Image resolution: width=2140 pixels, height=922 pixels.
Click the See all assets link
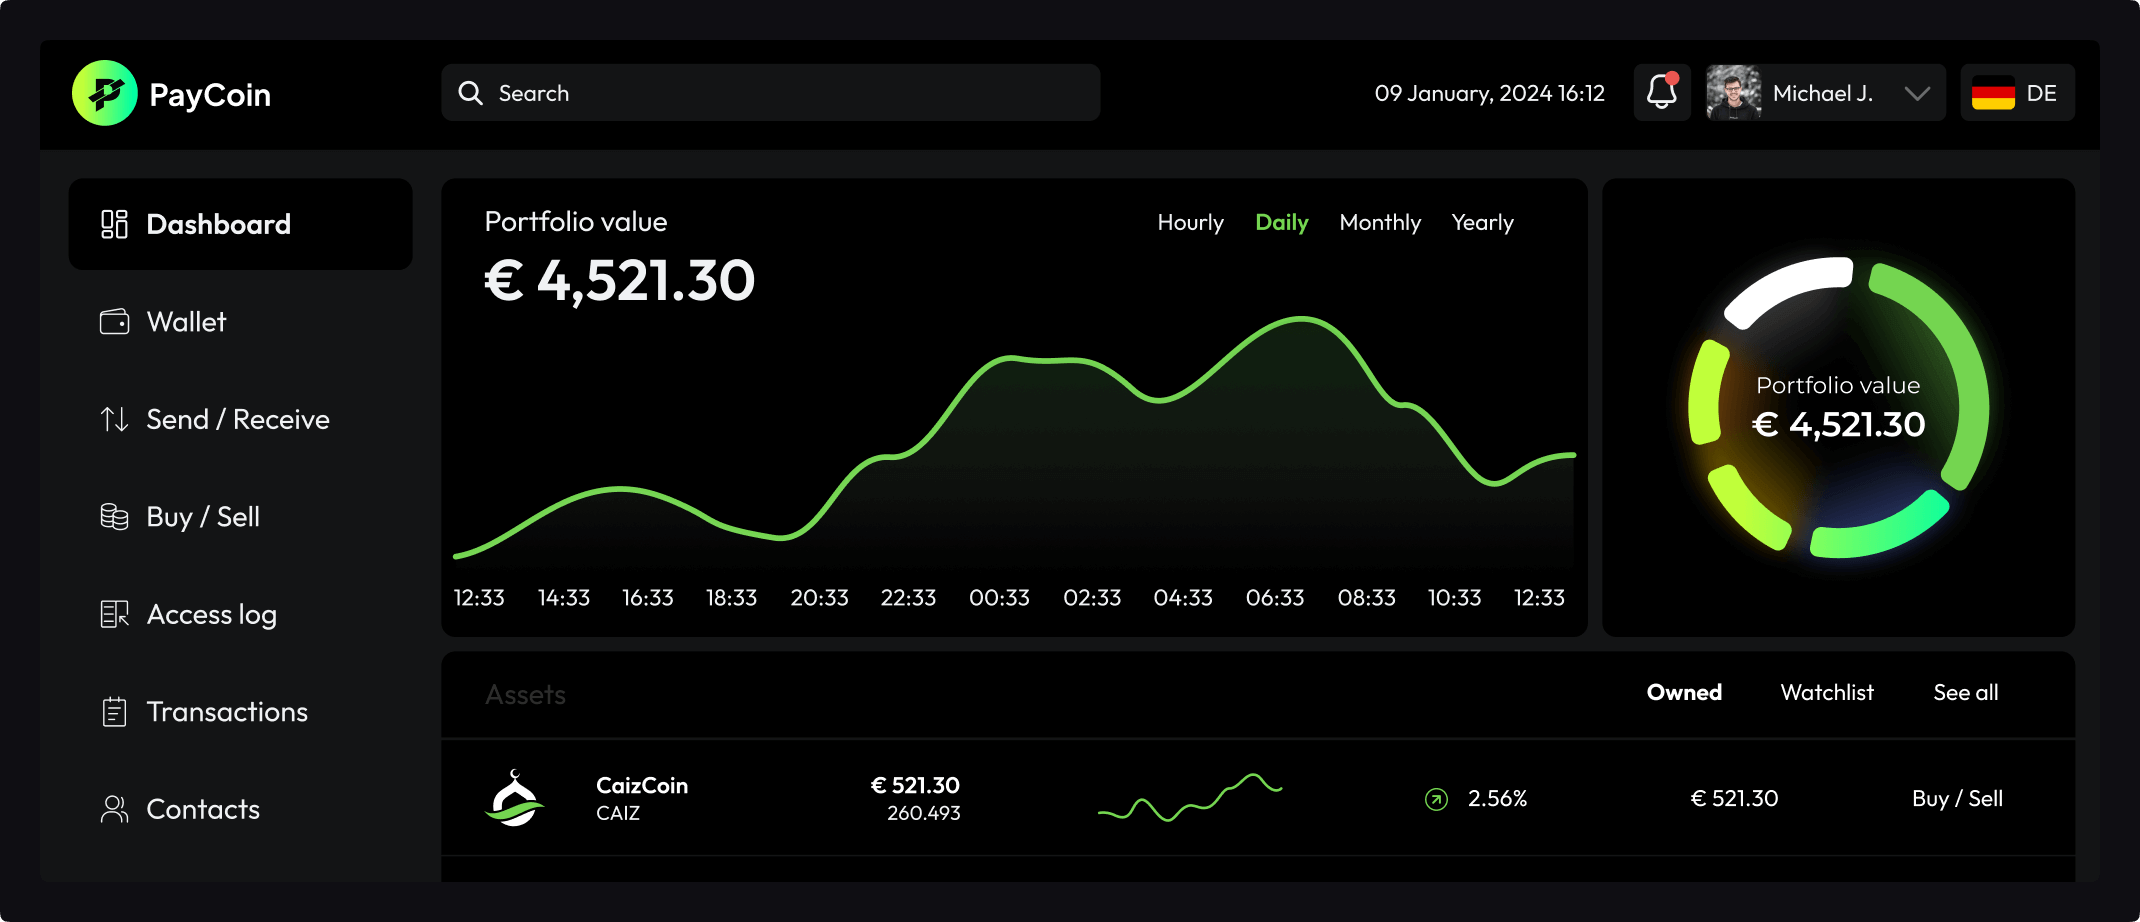pyautogui.click(x=1965, y=692)
